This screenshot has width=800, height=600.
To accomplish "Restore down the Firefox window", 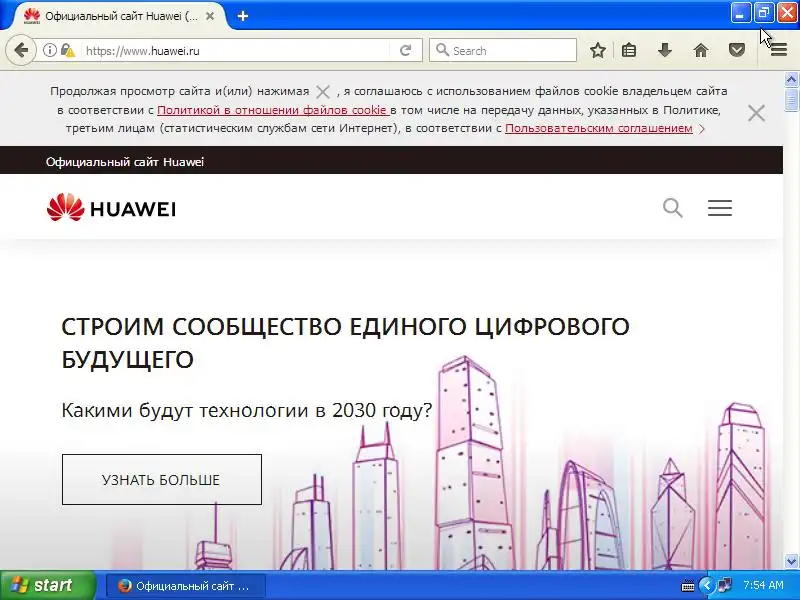I will [764, 13].
